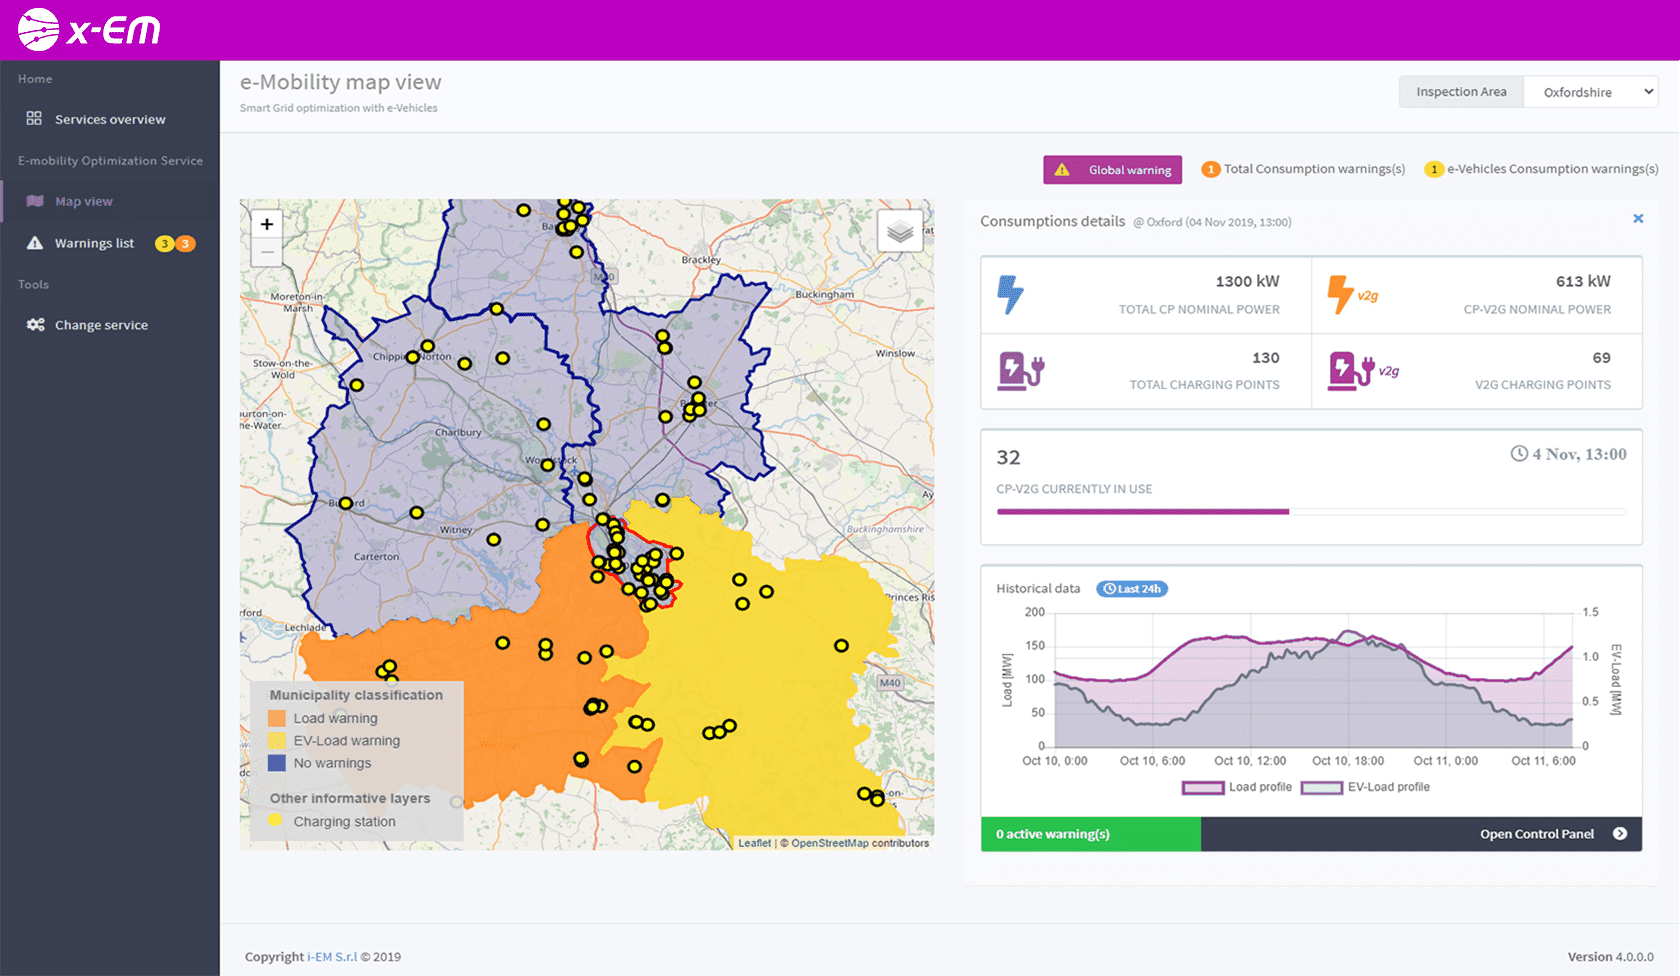Image resolution: width=1680 pixels, height=976 pixels.
Task: Click the Warnings list triangle icon
Action: pos(35,243)
